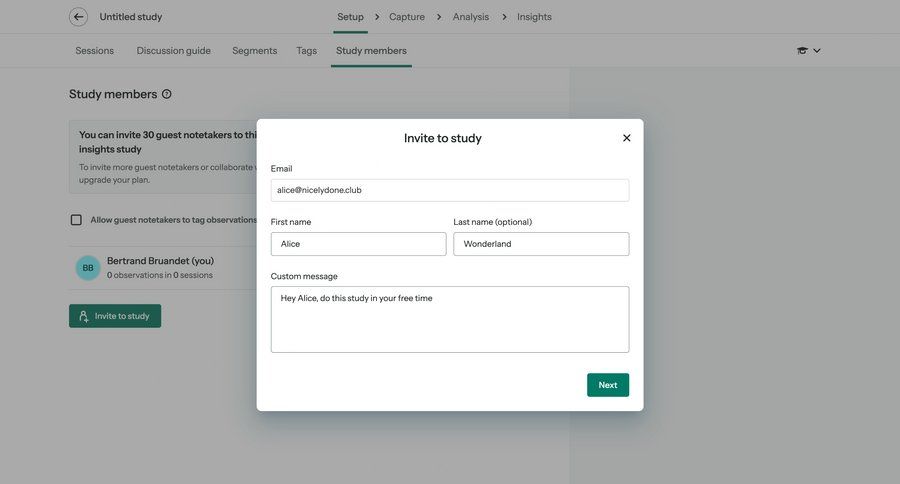The image size is (900, 484).
Task: Go to the Insights step
Action: pyautogui.click(x=534, y=17)
